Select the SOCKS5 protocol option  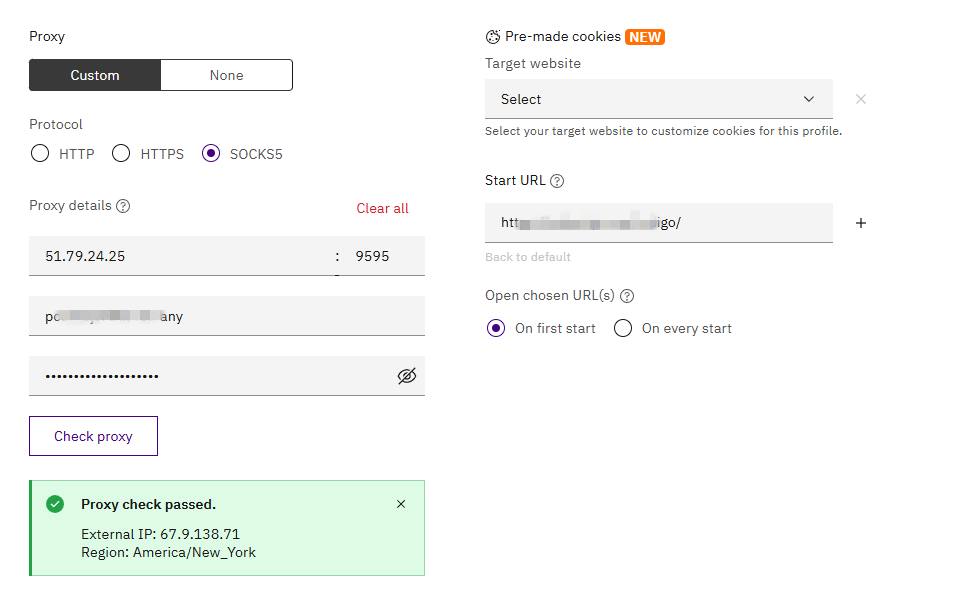tap(211, 154)
